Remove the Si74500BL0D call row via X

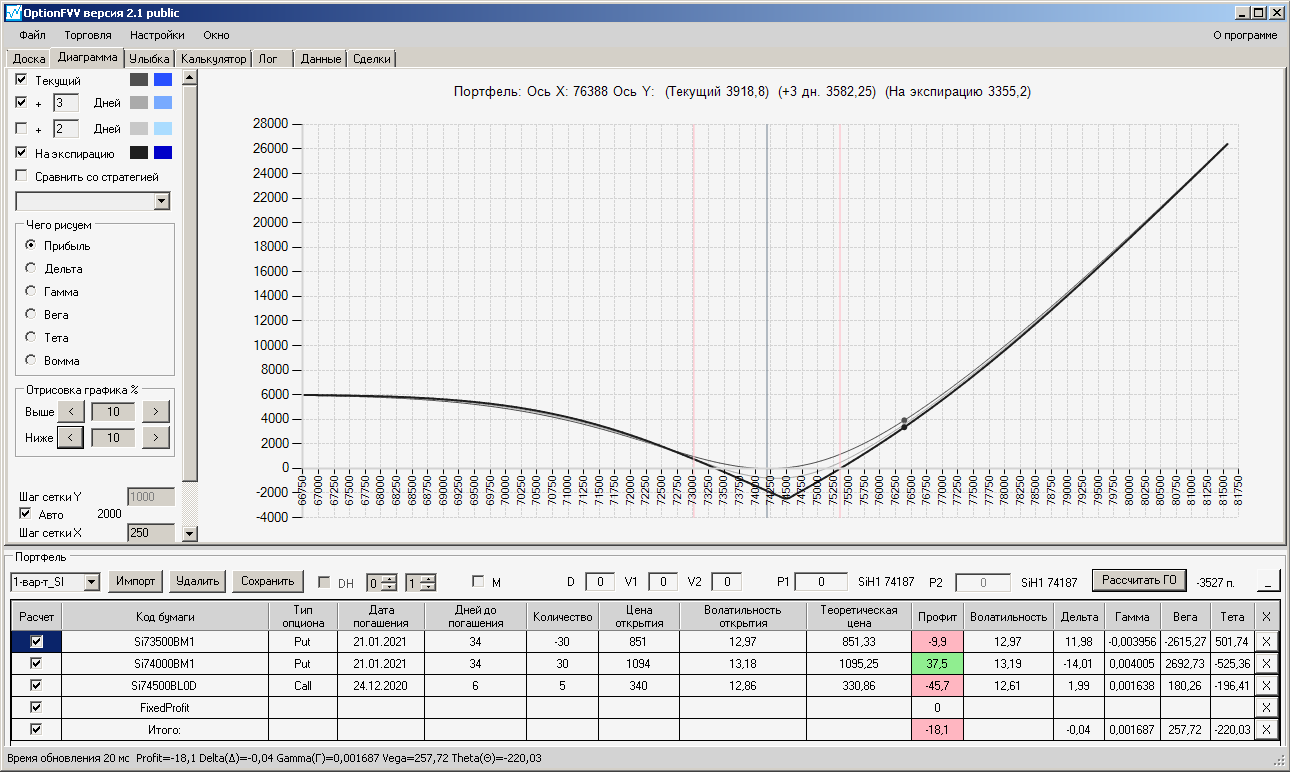[1267, 685]
